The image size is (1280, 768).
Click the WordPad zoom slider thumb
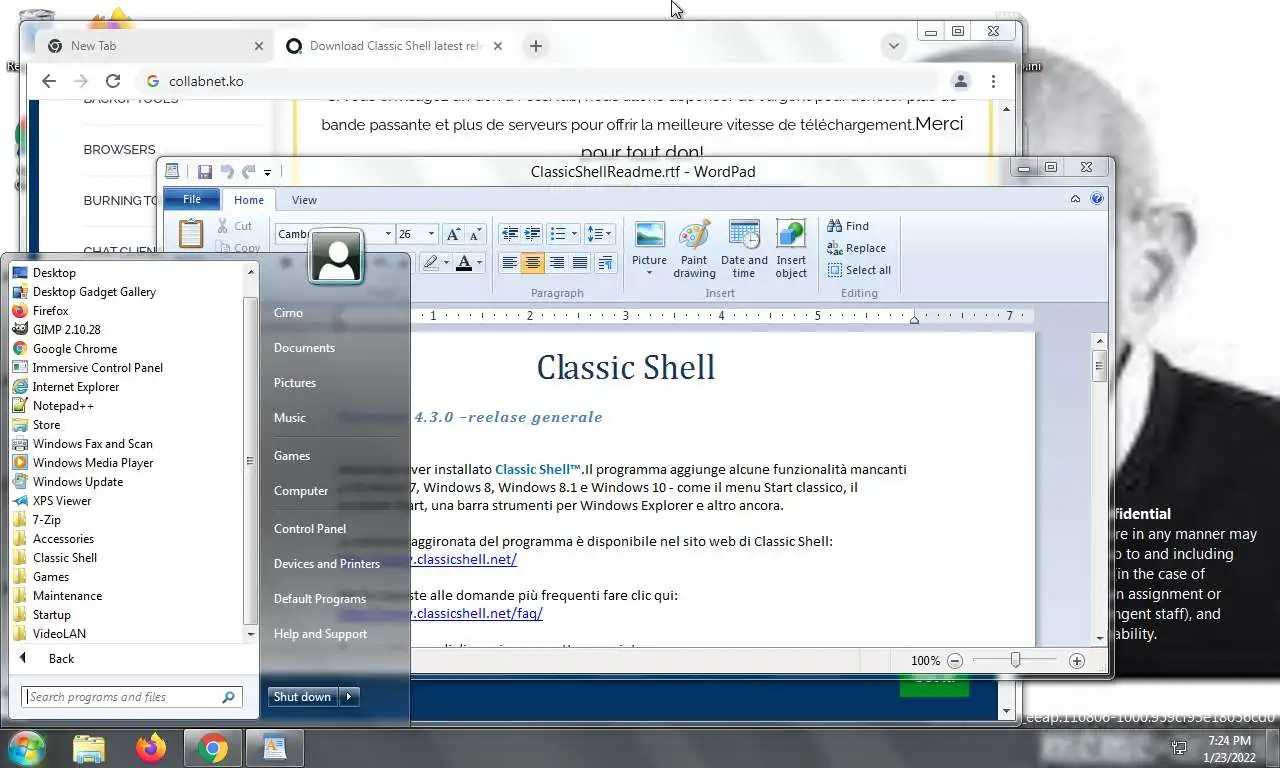pyautogui.click(x=1015, y=660)
